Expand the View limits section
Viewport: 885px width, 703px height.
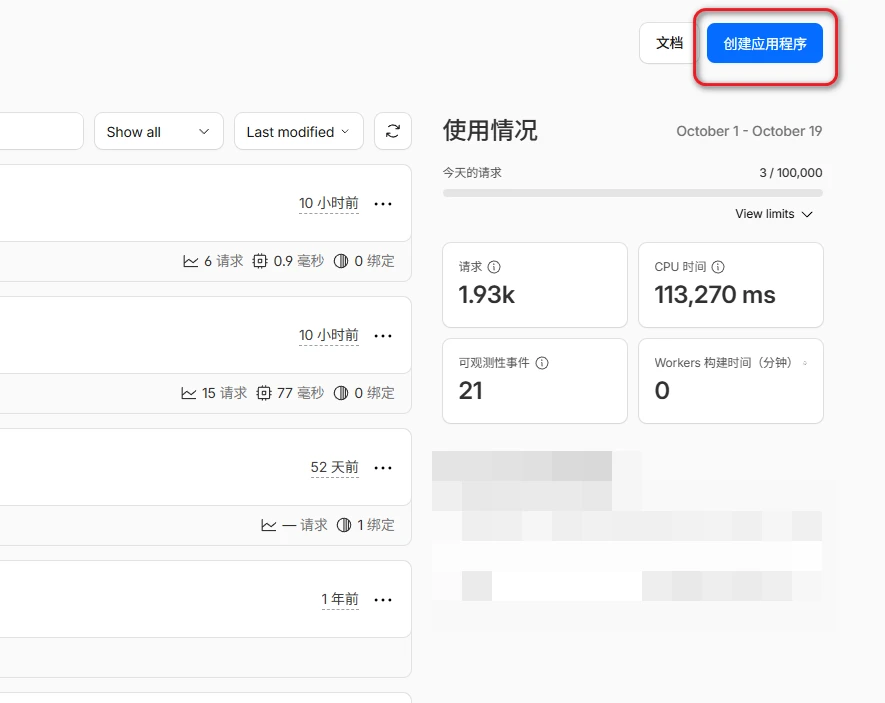tap(774, 214)
